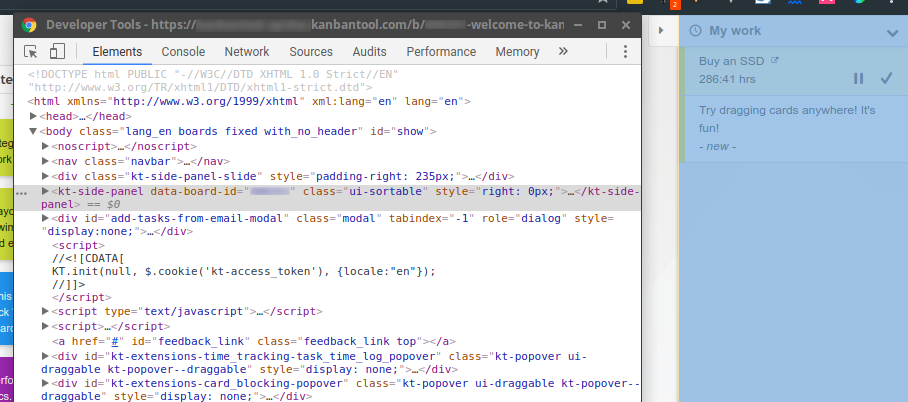Collapse the body element node
The width and height of the screenshot is (908, 402).
(x=34, y=131)
